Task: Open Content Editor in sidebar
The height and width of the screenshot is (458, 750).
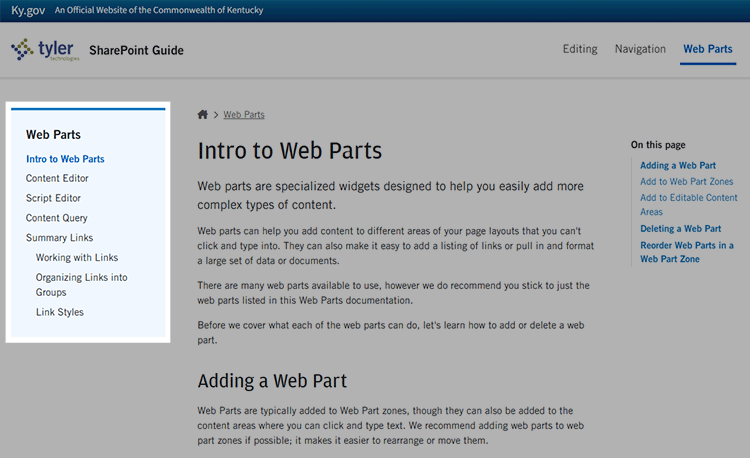Action: (x=57, y=178)
